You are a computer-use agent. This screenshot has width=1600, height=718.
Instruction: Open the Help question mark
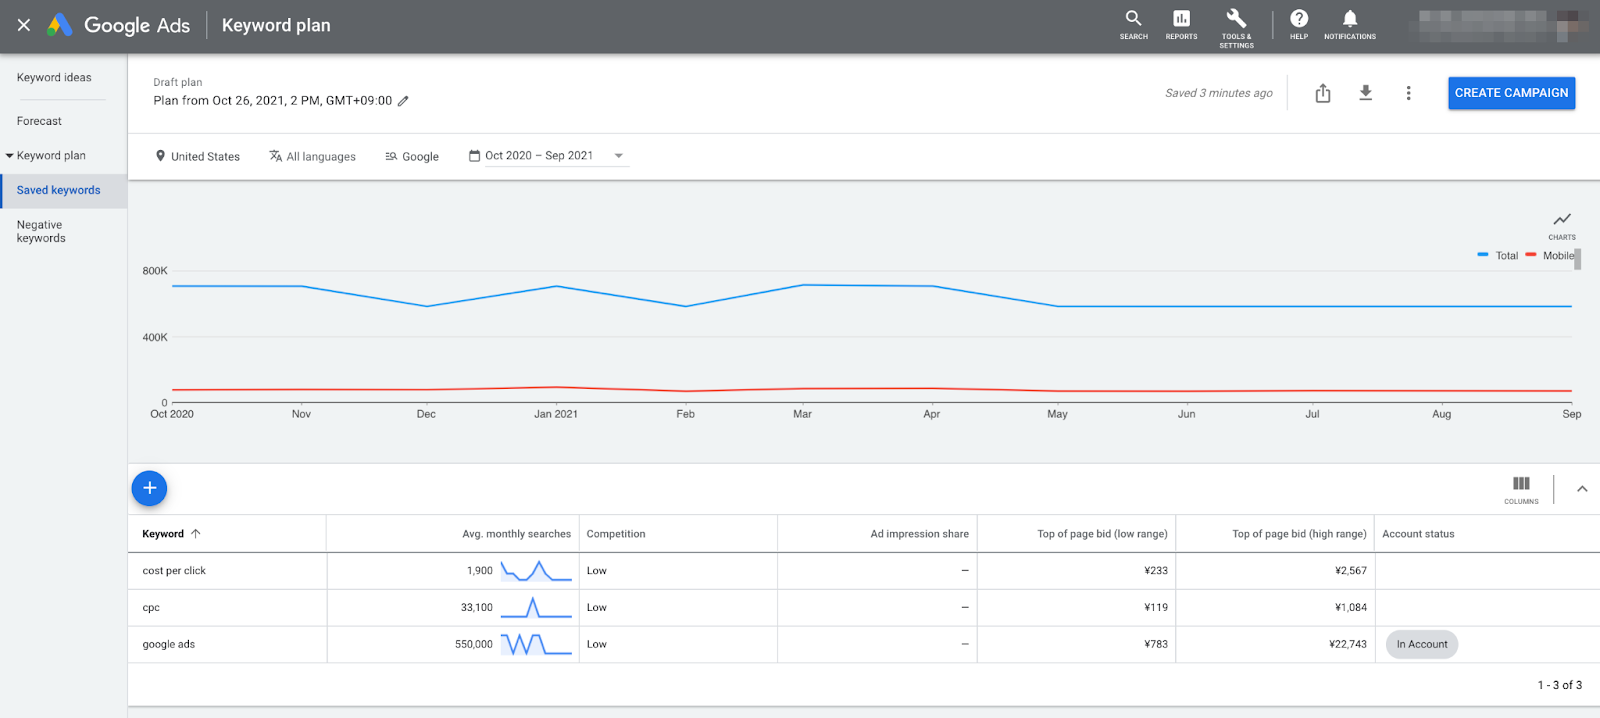click(x=1299, y=25)
